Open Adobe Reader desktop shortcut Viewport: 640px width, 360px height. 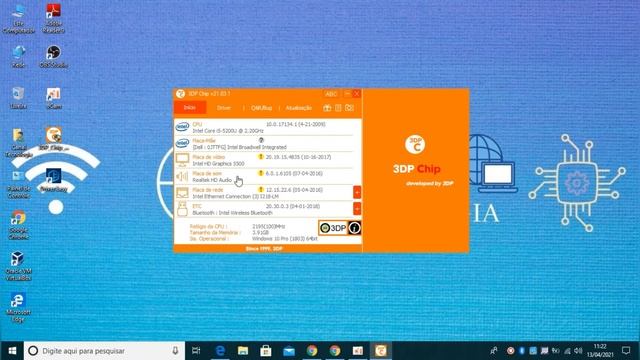tap(53, 19)
